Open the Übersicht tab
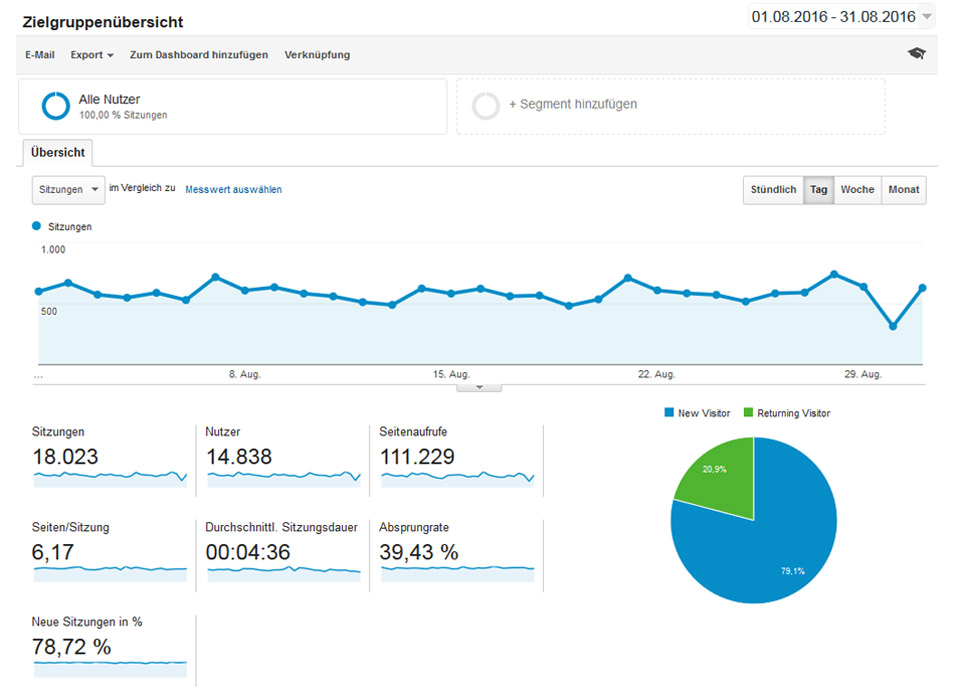Screen dimensions: 958x700 (x=58, y=153)
